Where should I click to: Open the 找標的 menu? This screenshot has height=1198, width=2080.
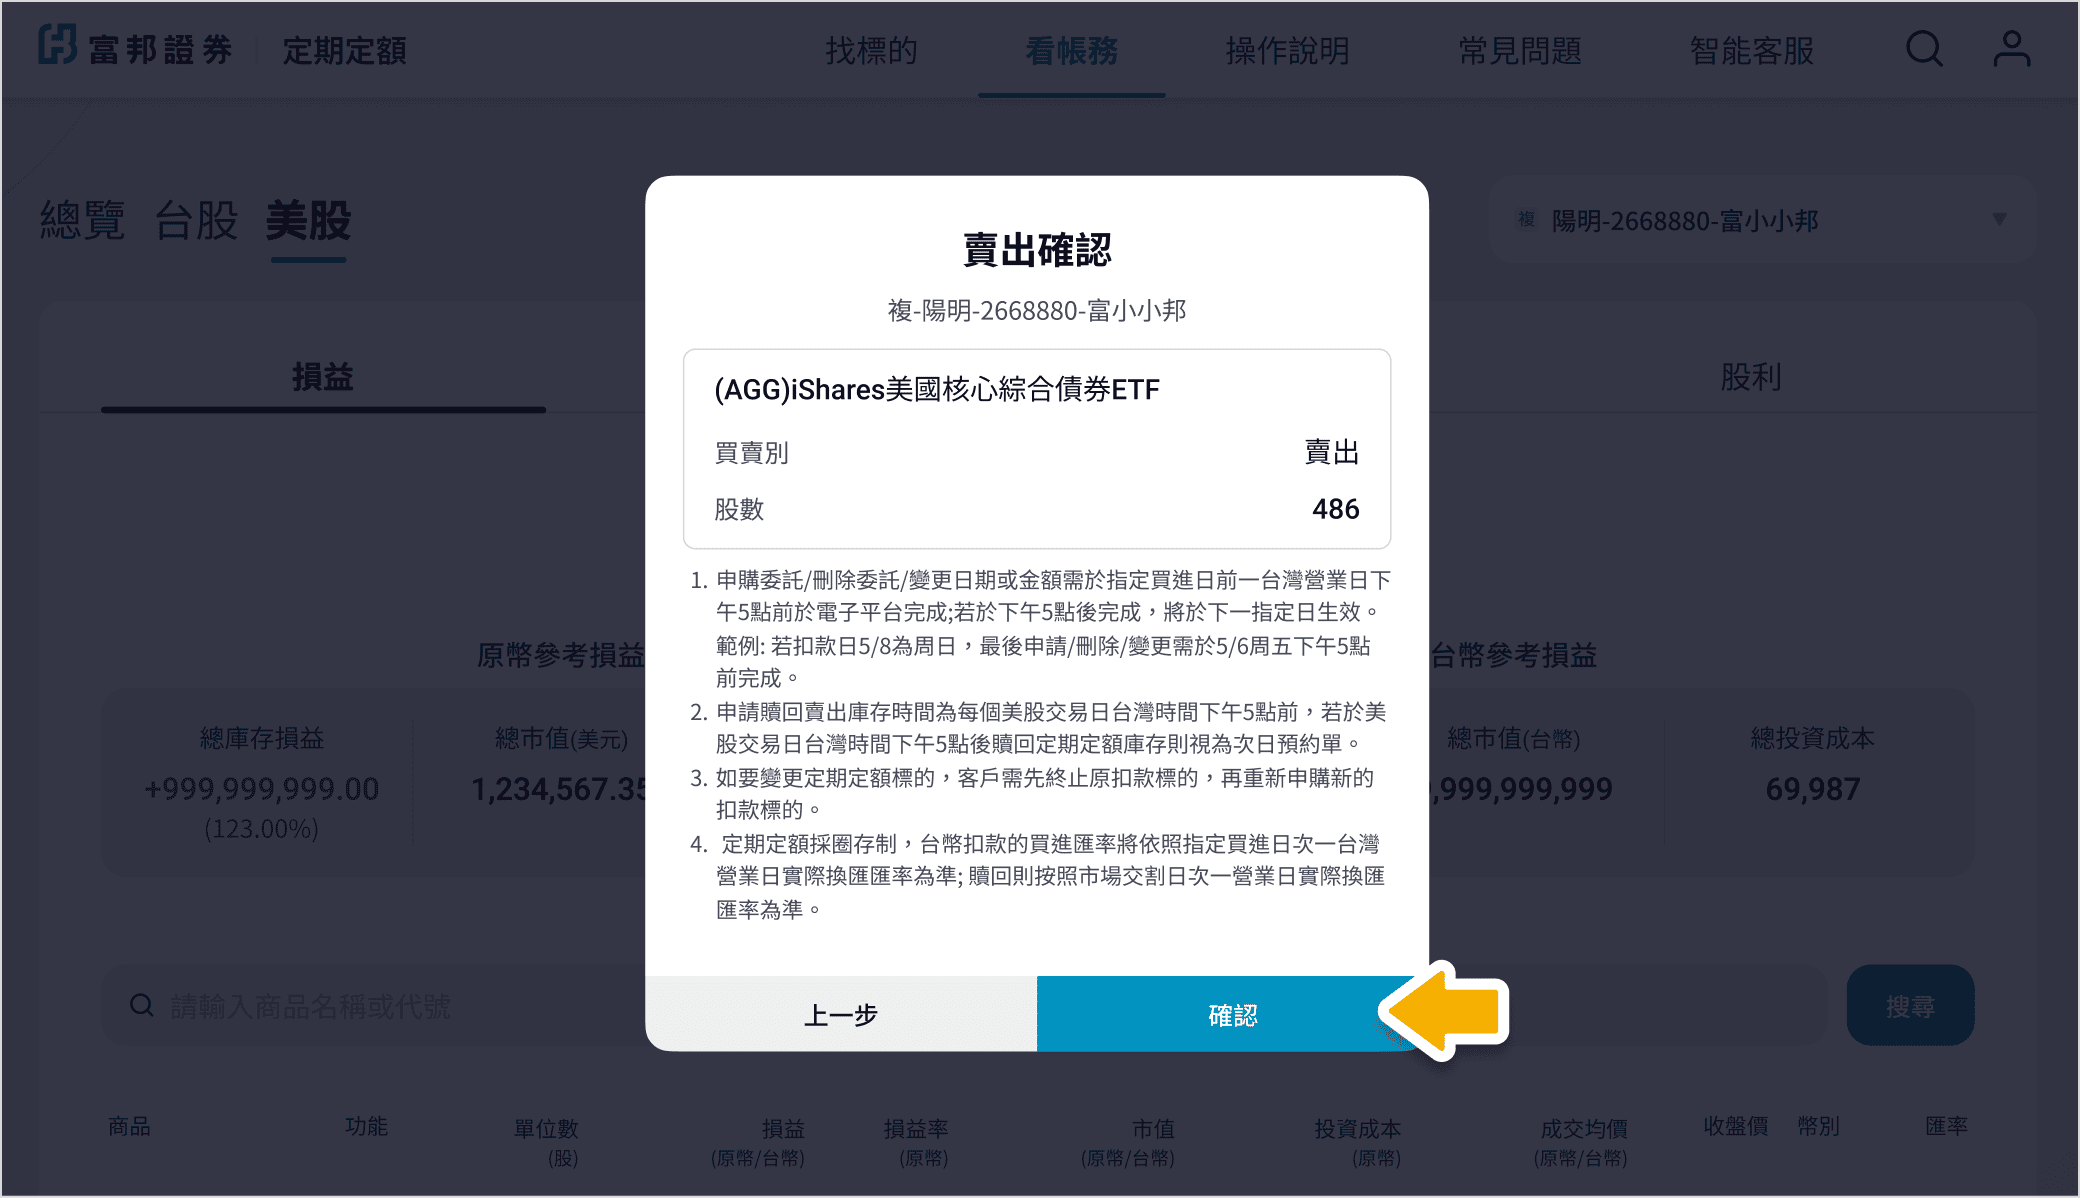pos(871,50)
